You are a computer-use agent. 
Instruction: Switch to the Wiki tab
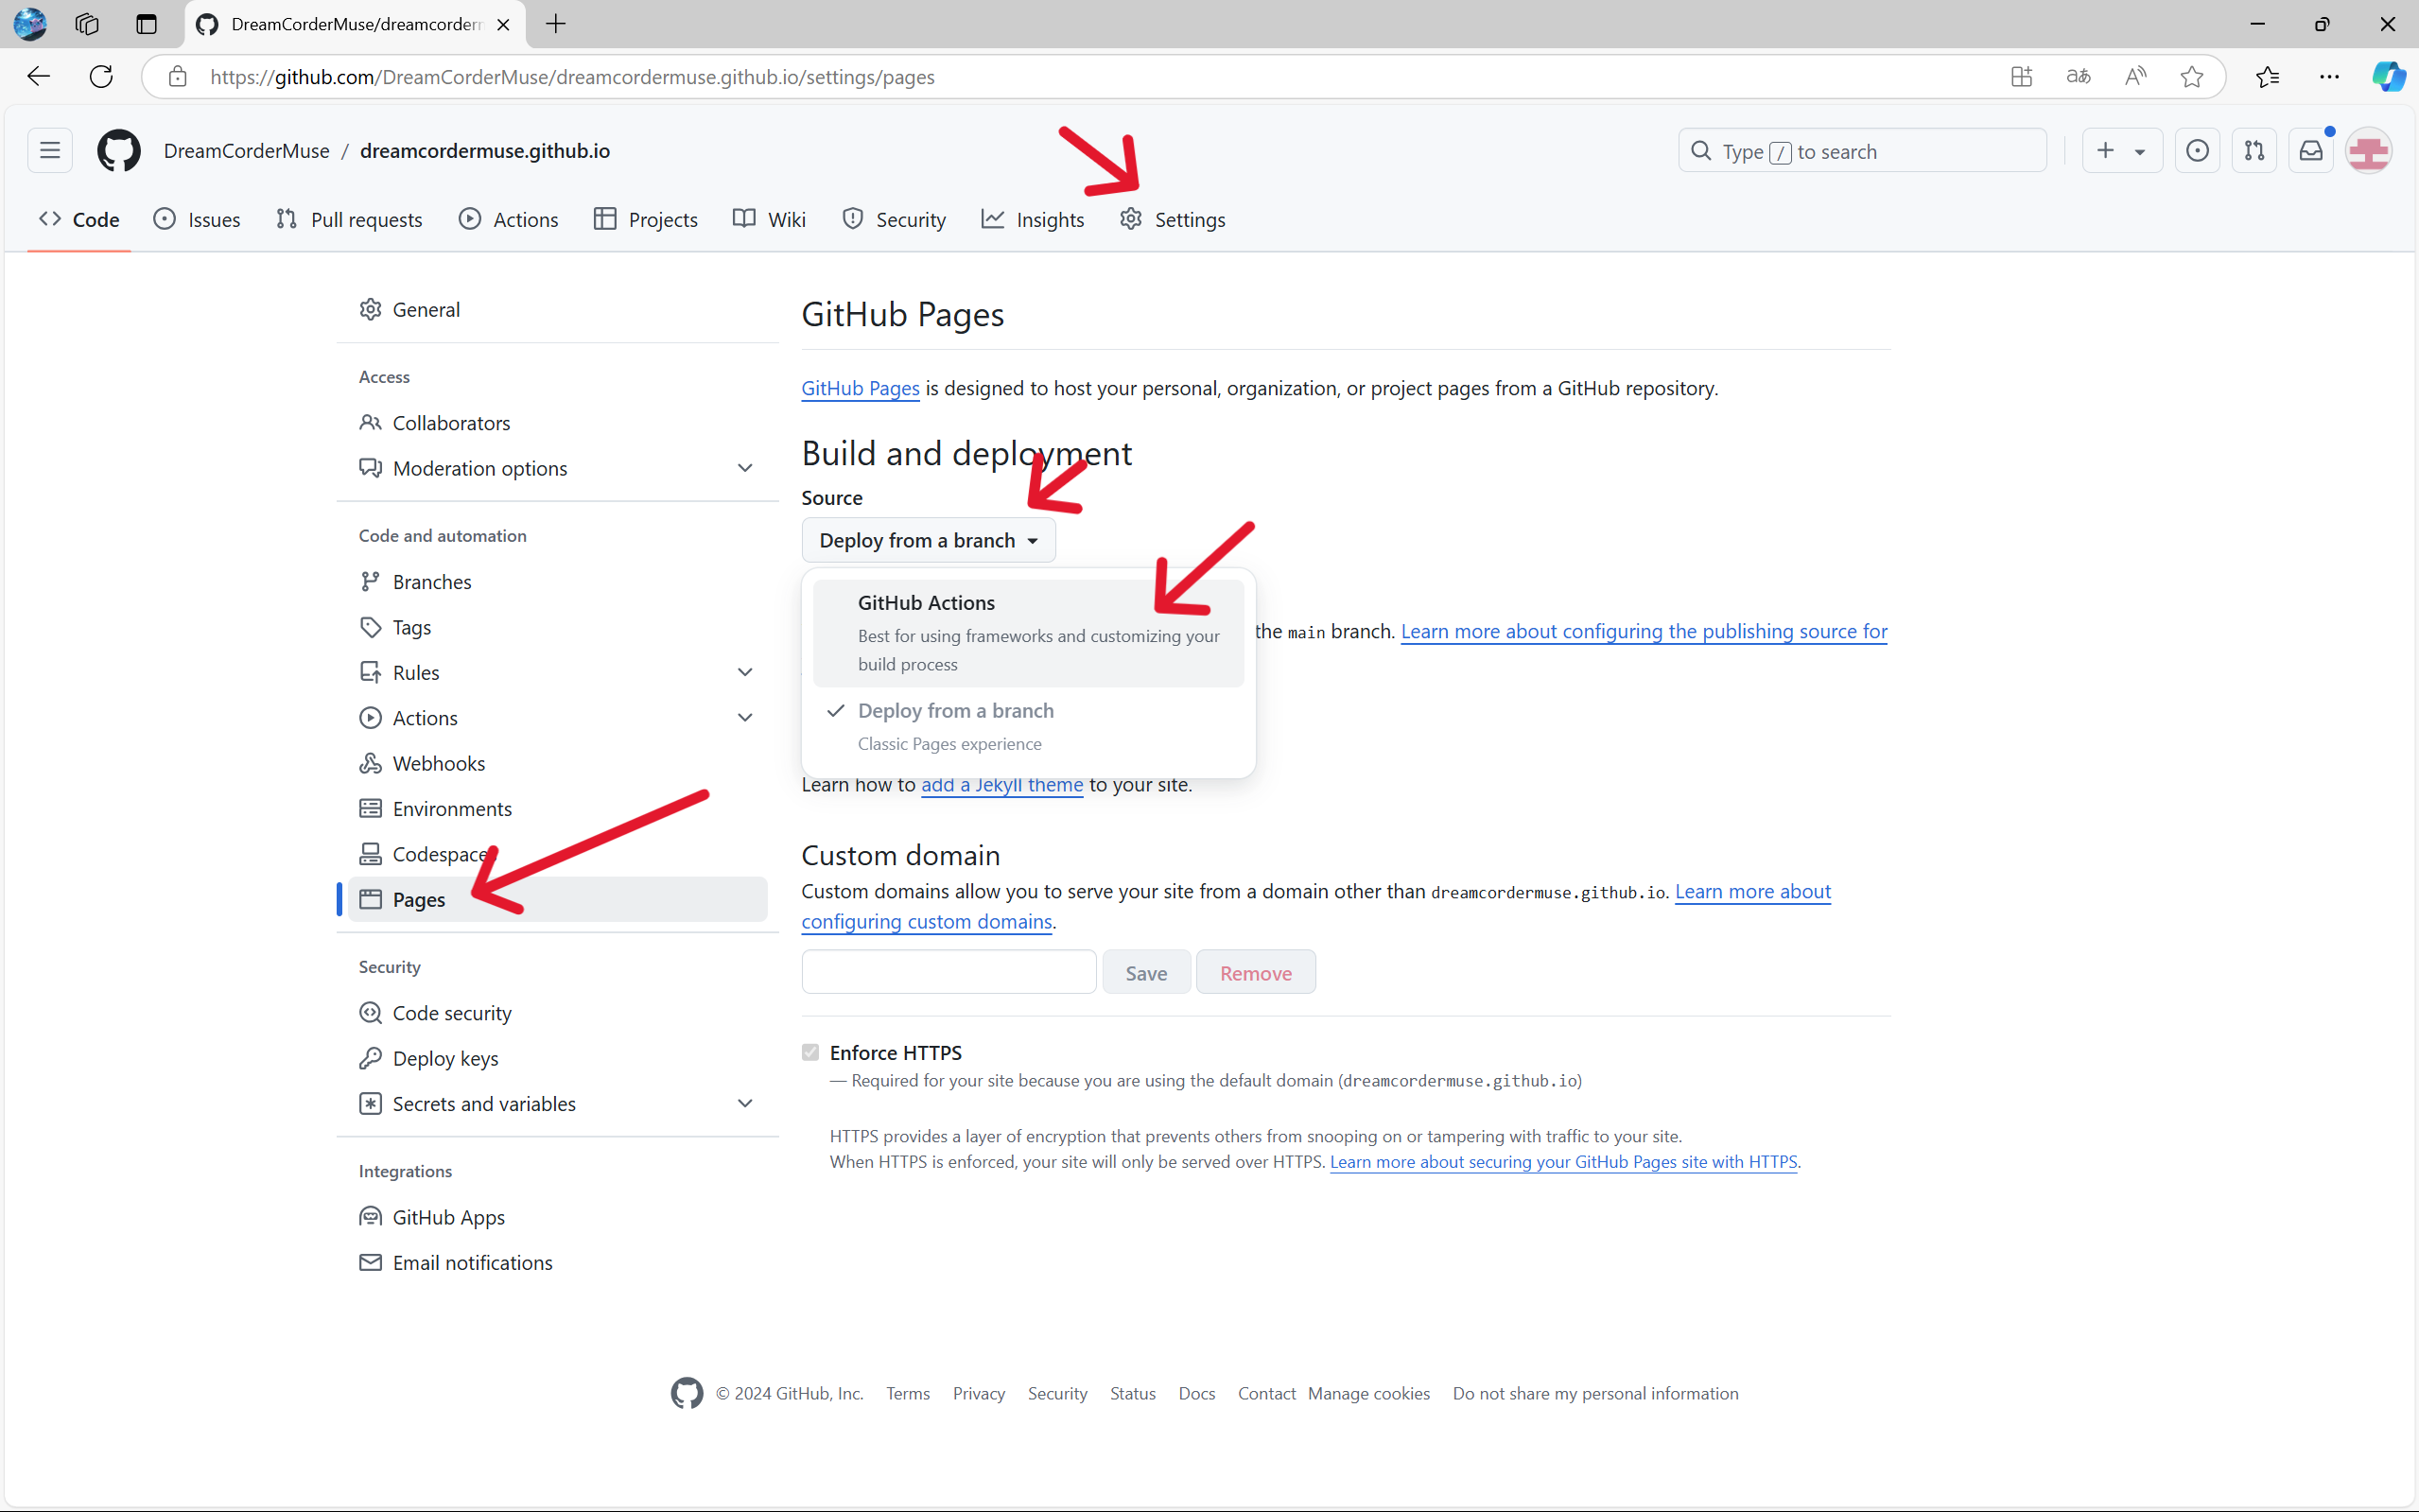[769, 219]
